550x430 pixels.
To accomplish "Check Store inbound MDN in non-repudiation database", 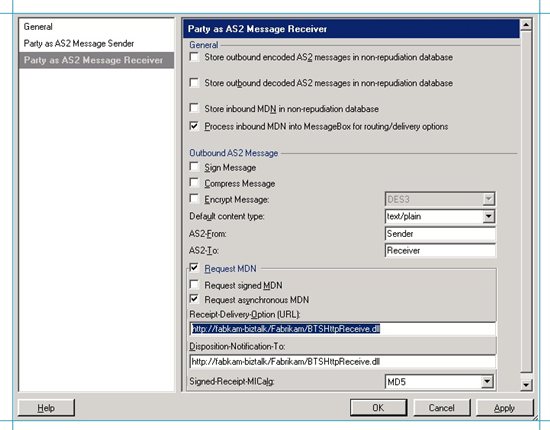I will 194,108.
